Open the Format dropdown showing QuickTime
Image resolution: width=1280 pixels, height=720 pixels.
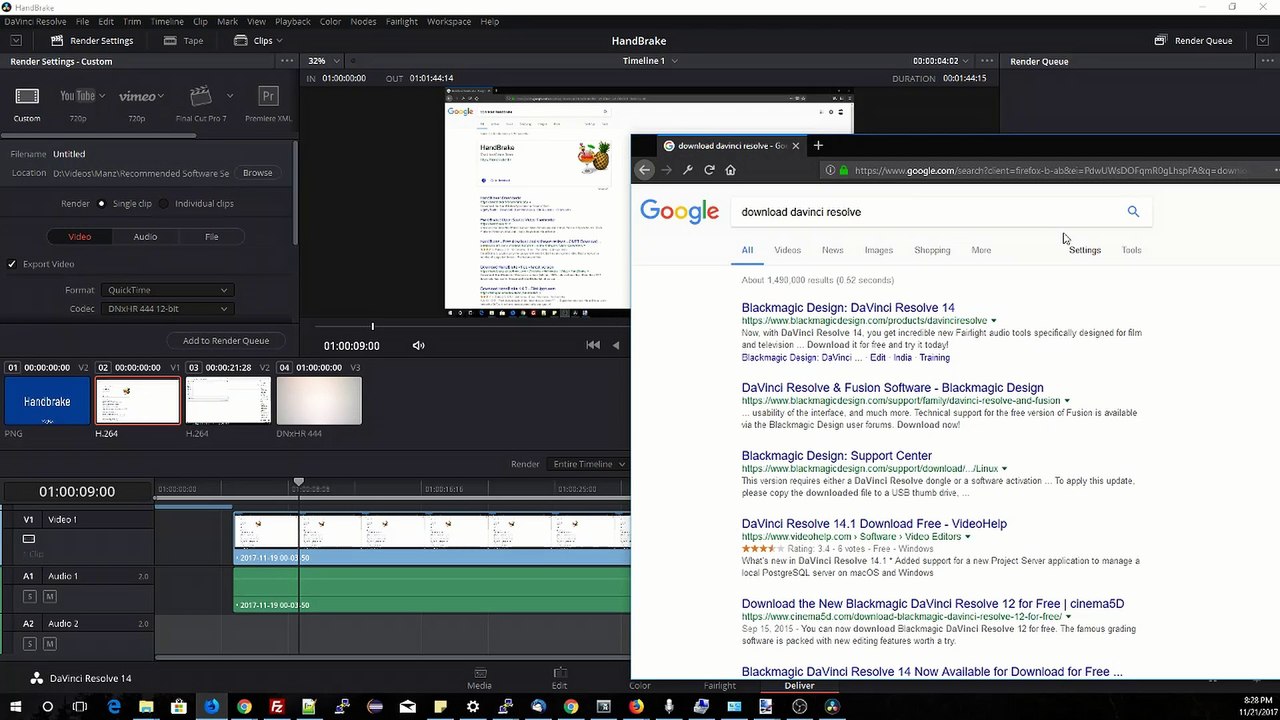coord(167,290)
